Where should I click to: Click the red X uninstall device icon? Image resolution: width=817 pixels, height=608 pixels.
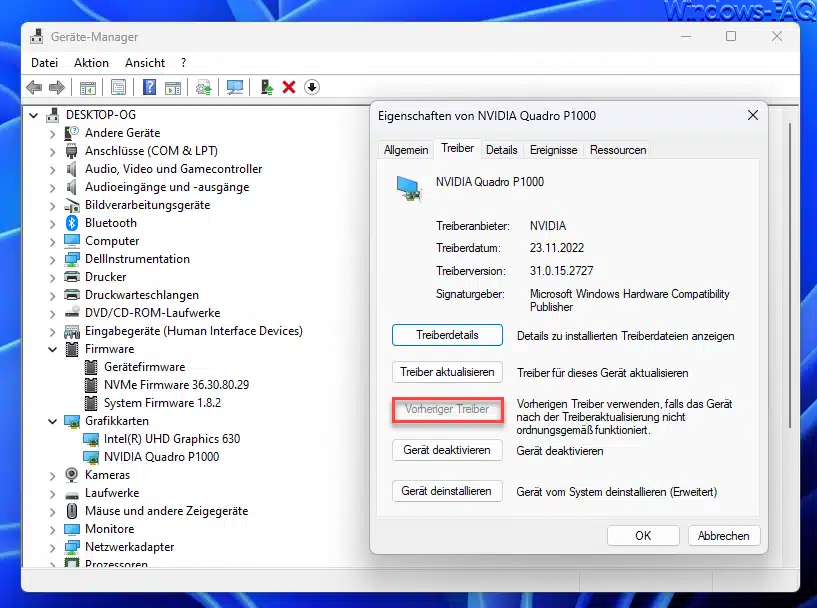click(289, 87)
